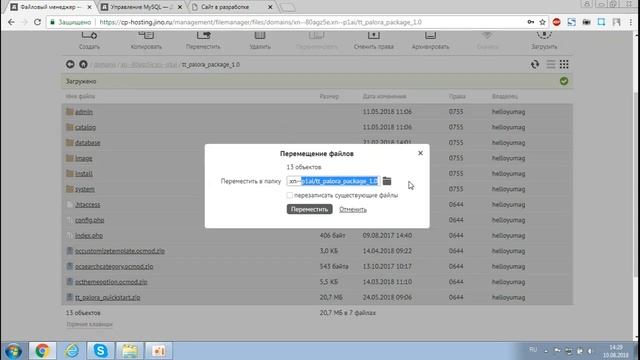Select occustomizetemplate.ocmod.zip file
The height and width of the screenshot is (360, 640).
pyautogui.click(x=120, y=251)
